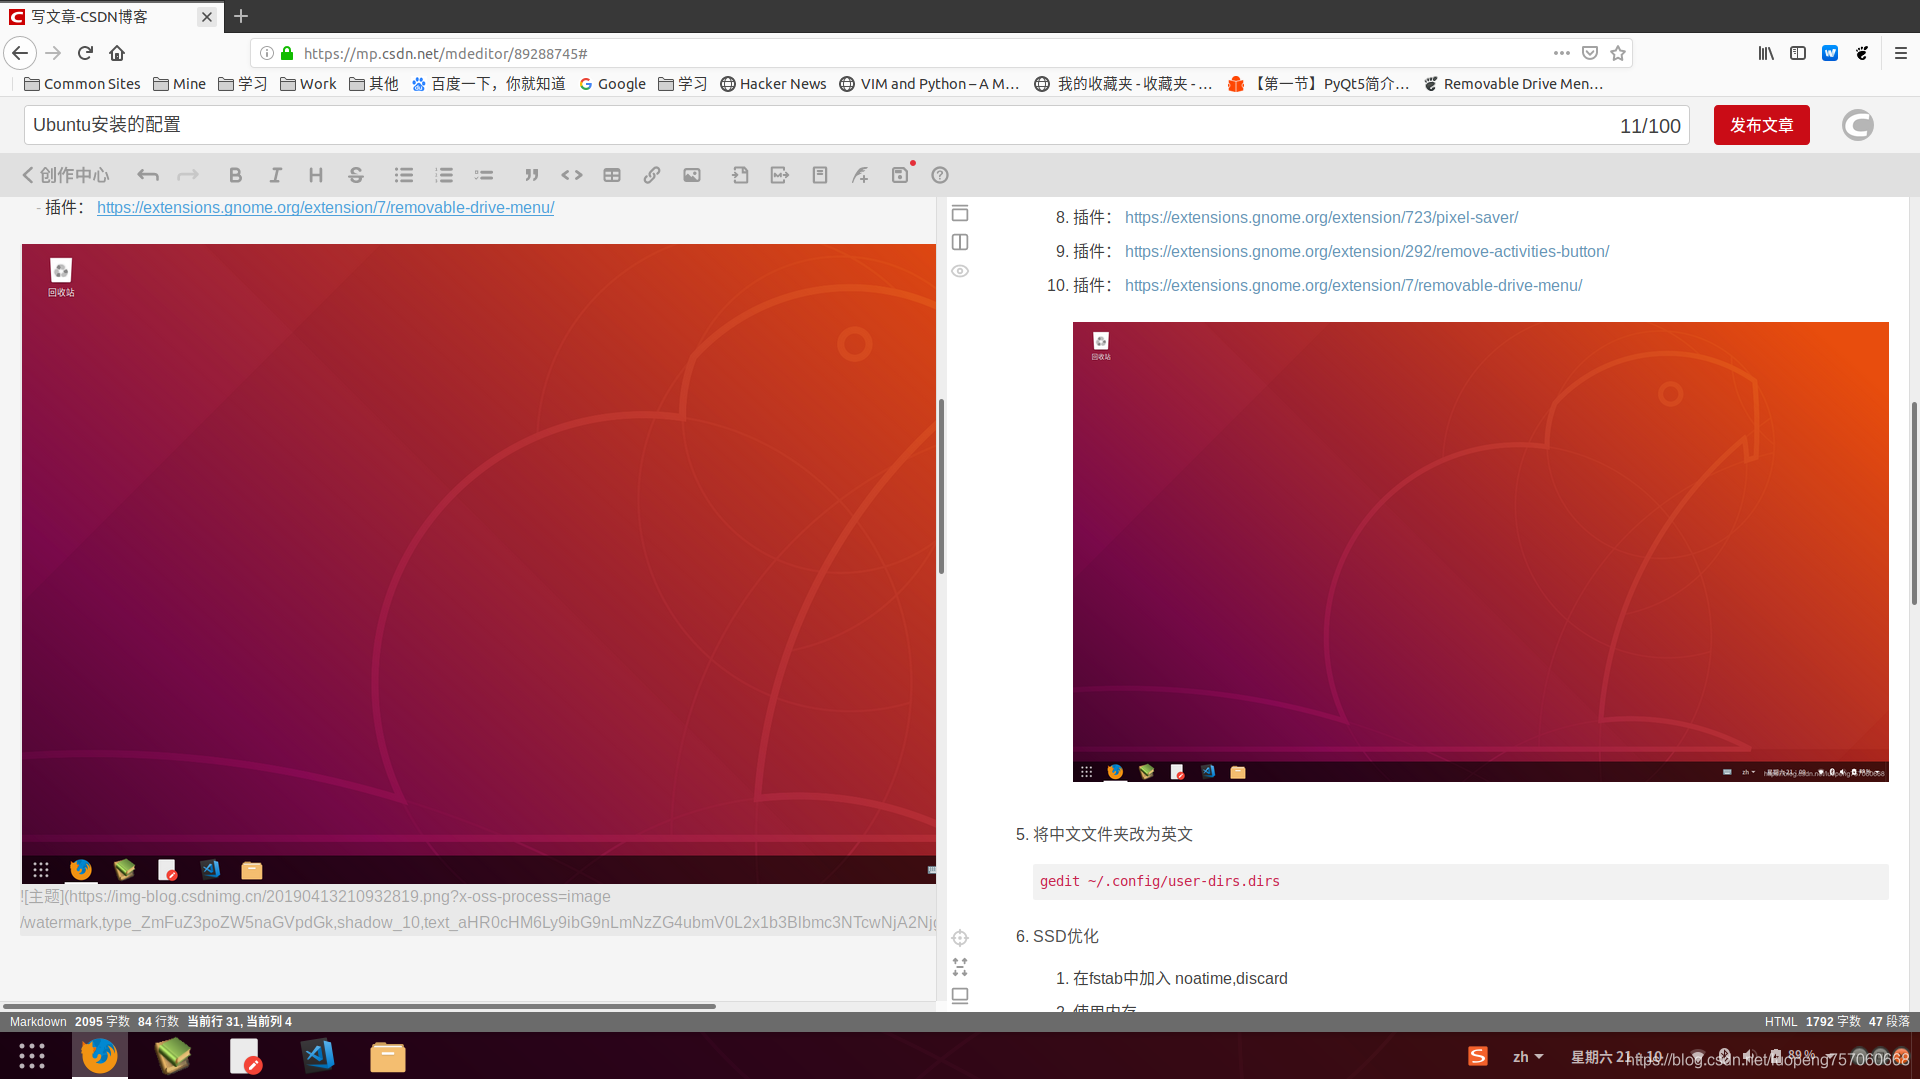
Task: Open the Google bookmark
Action: [612, 84]
